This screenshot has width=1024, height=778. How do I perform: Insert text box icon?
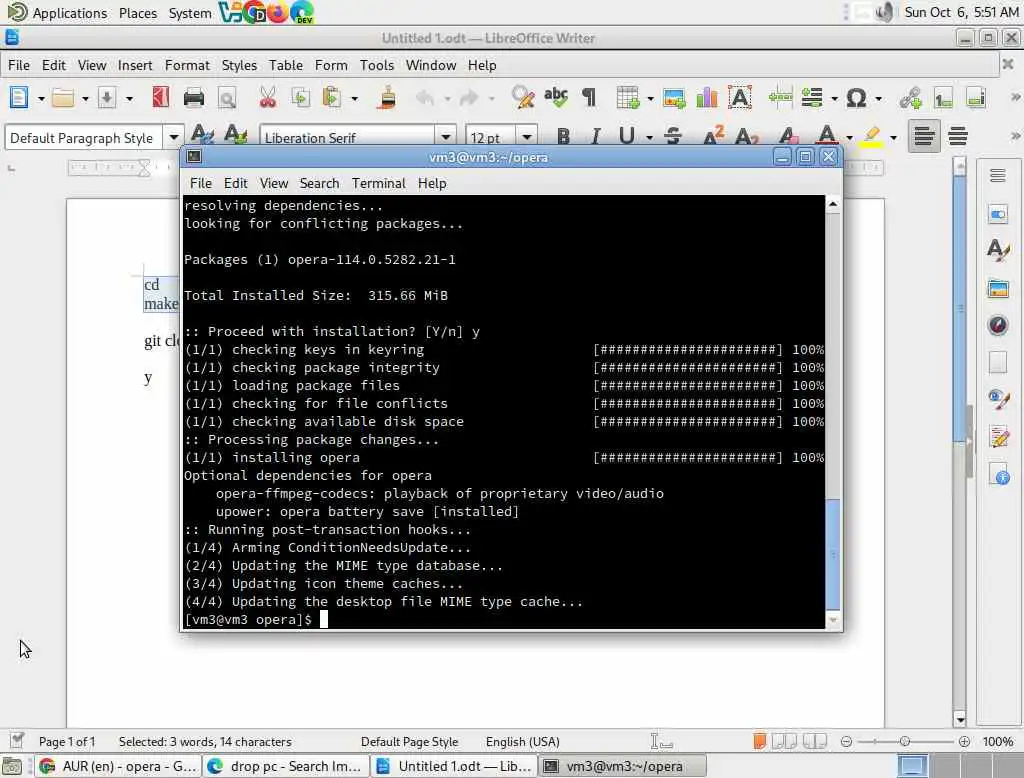740,98
